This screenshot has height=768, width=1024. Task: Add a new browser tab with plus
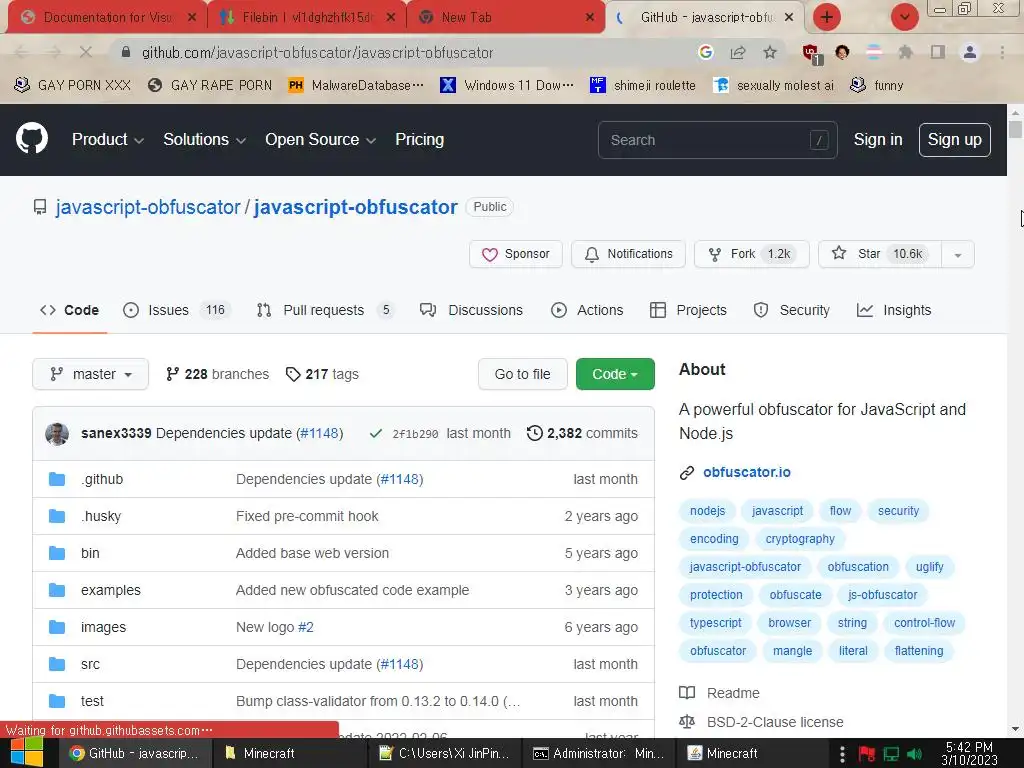click(827, 17)
